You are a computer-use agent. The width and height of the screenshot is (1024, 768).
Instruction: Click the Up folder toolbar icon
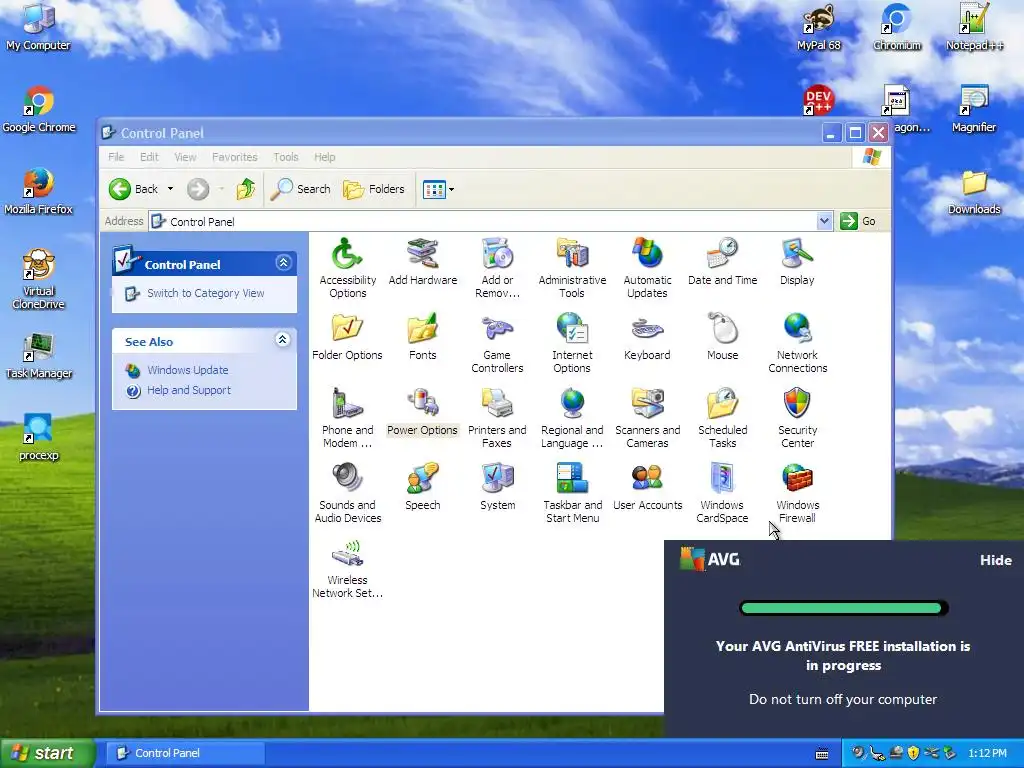click(246, 189)
